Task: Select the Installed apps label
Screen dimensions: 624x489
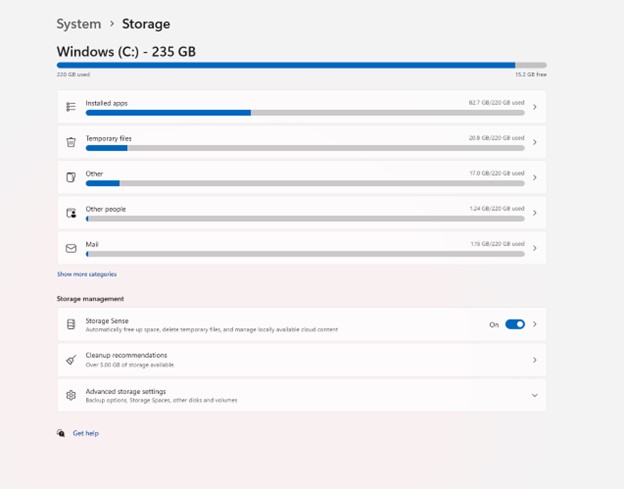Action: (107, 103)
